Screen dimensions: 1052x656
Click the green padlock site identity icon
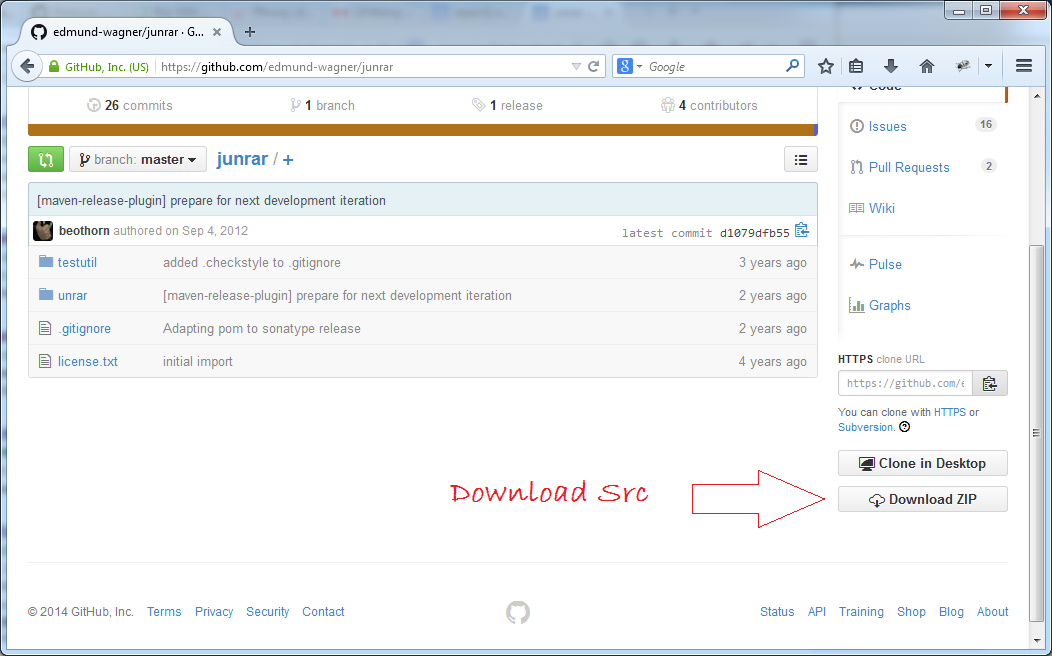(54, 66)
